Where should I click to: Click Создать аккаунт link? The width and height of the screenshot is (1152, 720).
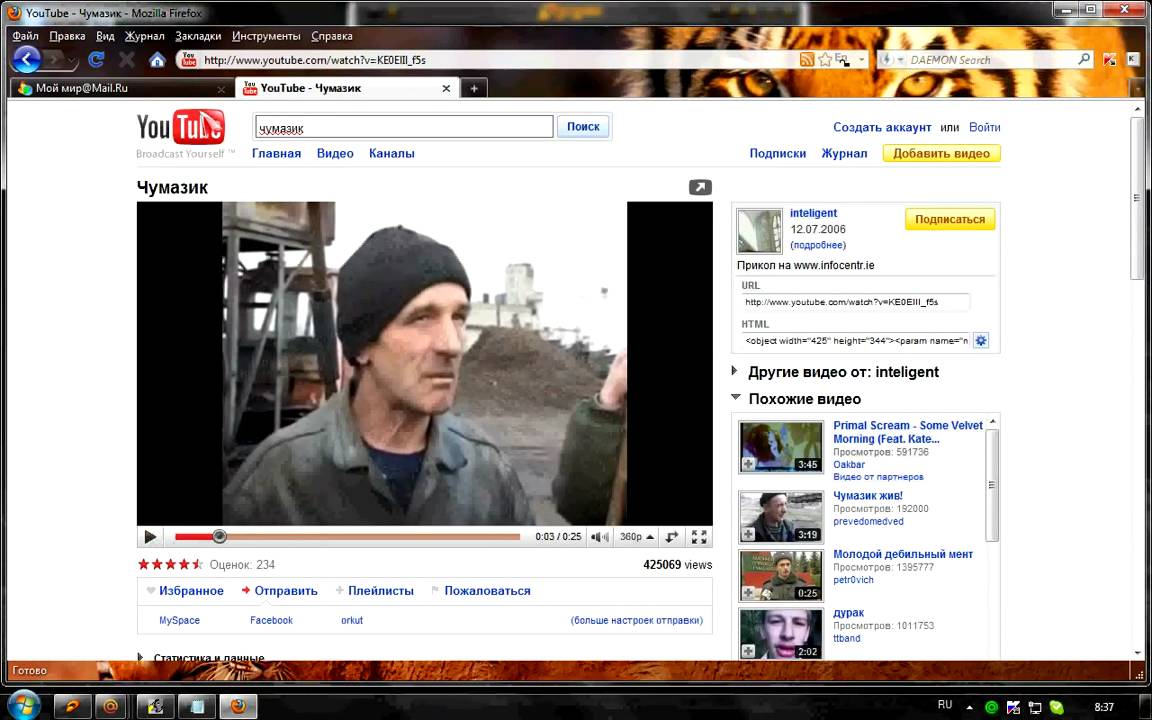[882, 127]
